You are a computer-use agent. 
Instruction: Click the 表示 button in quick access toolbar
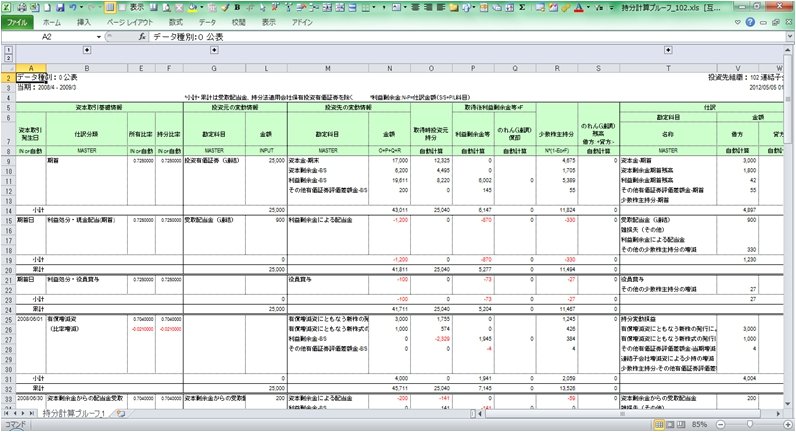tap(137, 8)
